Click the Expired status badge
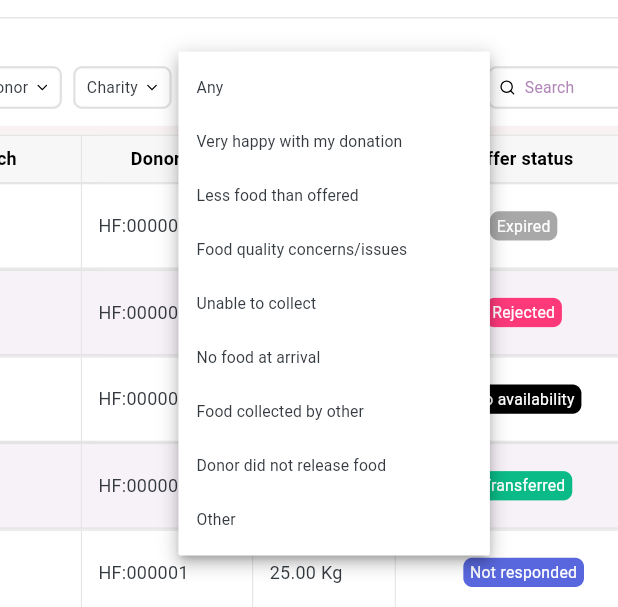This screenshot has width=618, height=607. (523, 226)
